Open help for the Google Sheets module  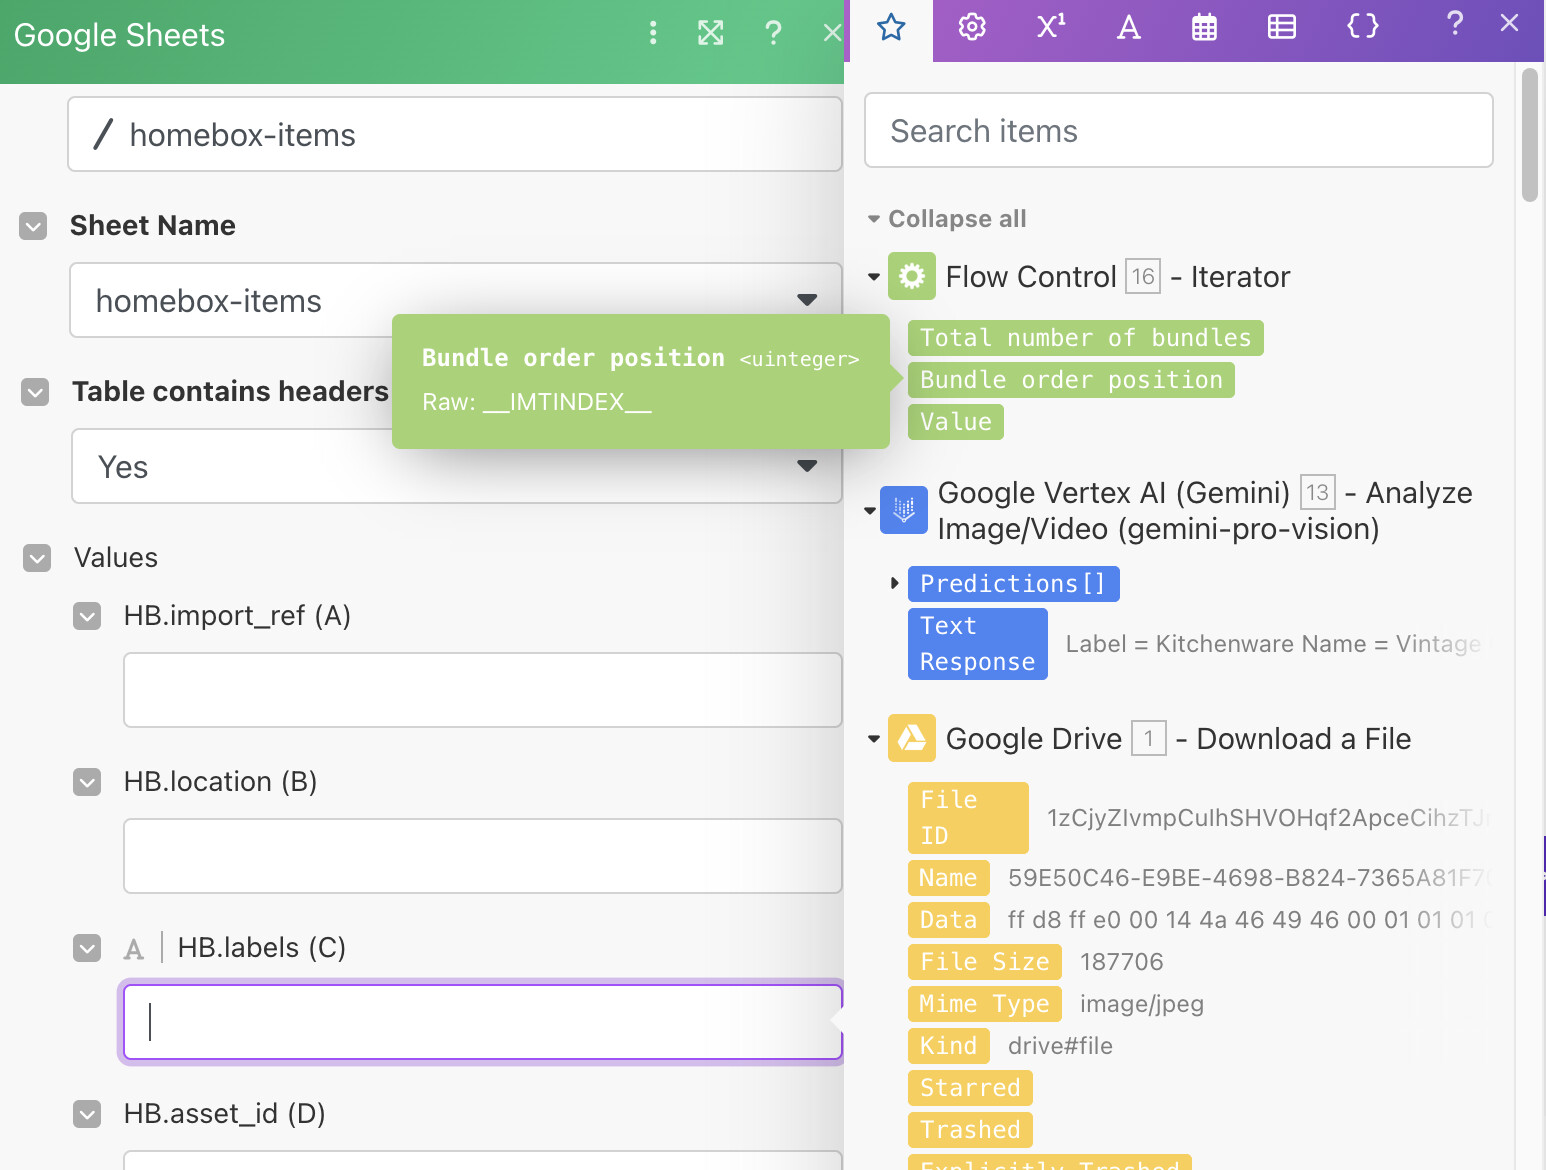point(773,33)
